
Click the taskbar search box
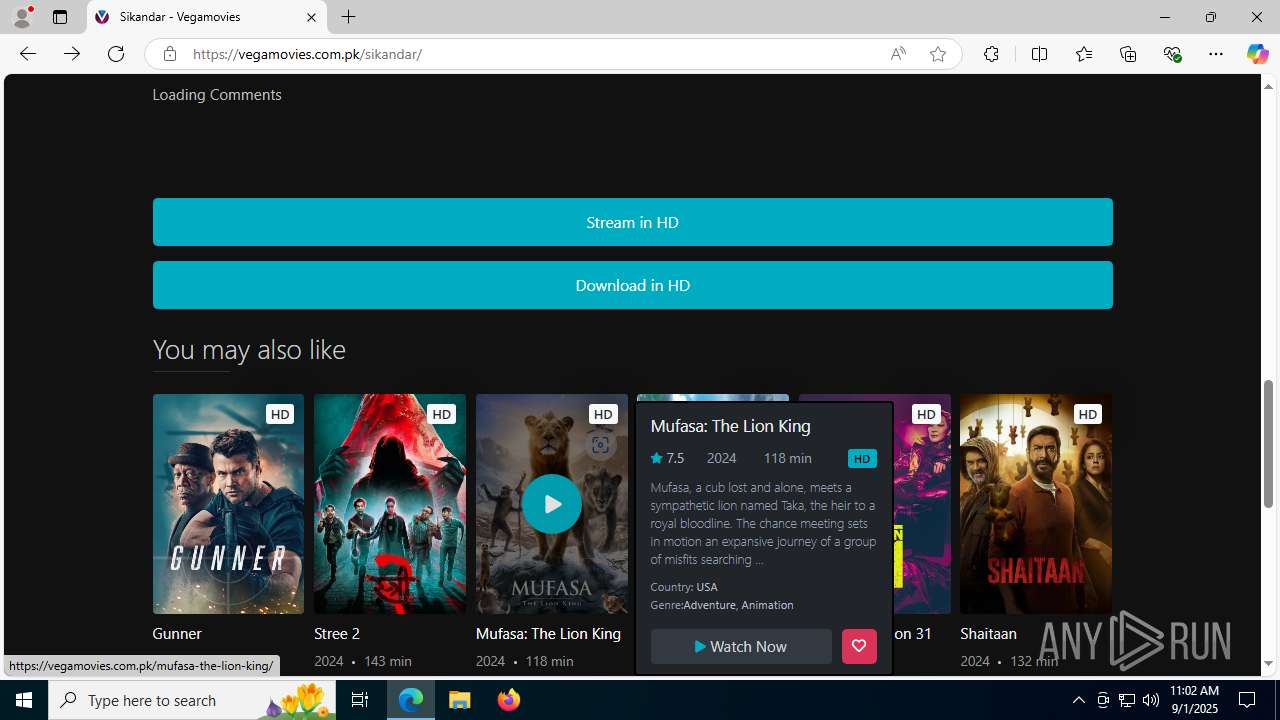pyautogui.click(x=193, y=700)
